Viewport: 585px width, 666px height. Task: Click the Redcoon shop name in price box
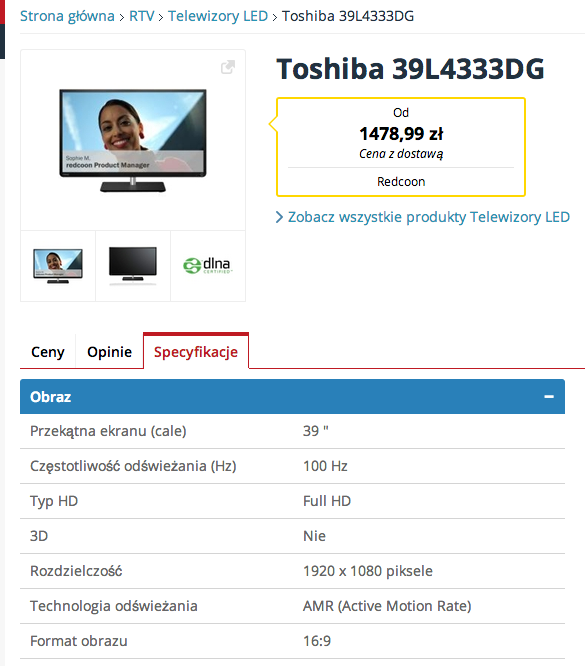click(401, 182)
